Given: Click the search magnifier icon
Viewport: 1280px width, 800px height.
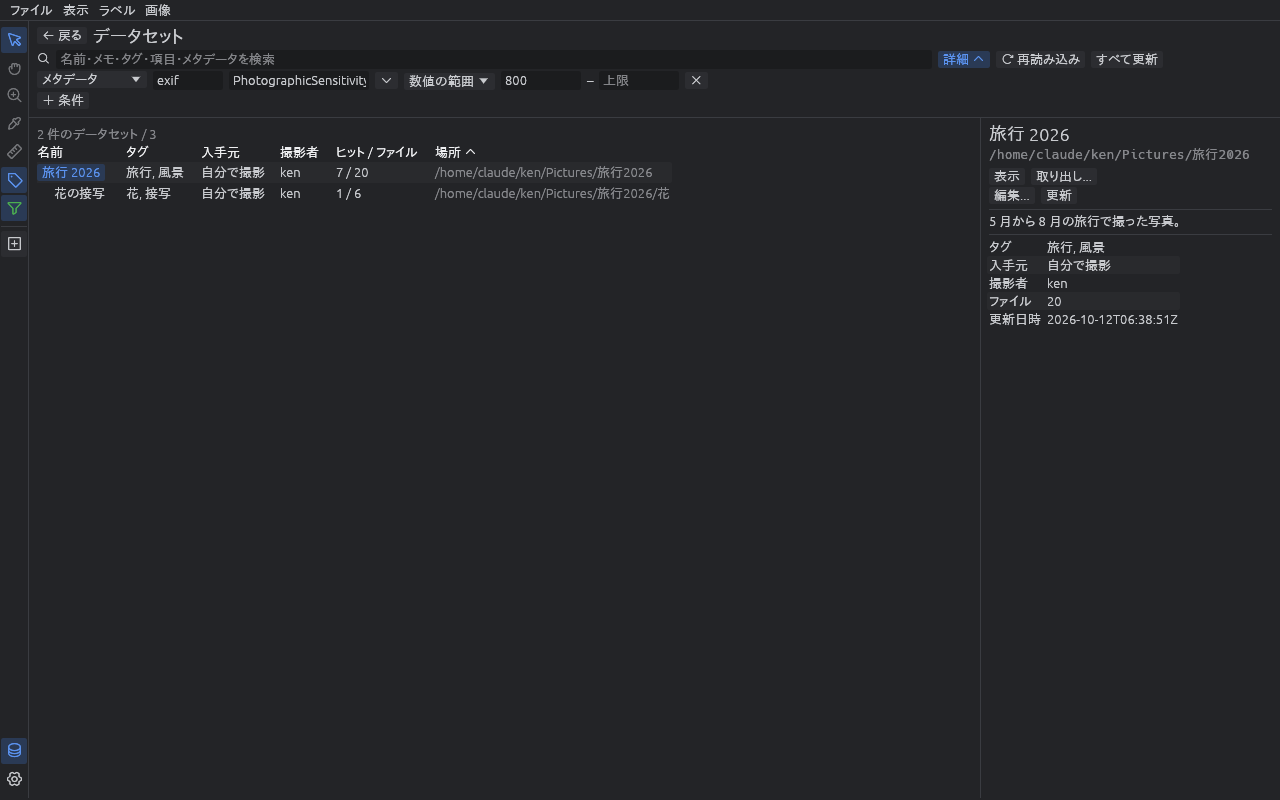Looking at the screenshot, I should (44, 59).
